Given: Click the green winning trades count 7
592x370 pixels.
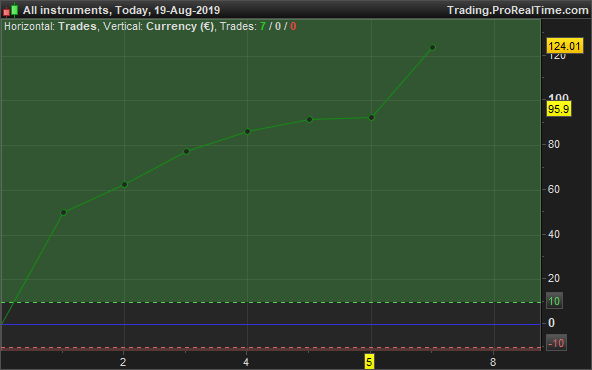Looking at the screenshot, I should pos(263,26).
